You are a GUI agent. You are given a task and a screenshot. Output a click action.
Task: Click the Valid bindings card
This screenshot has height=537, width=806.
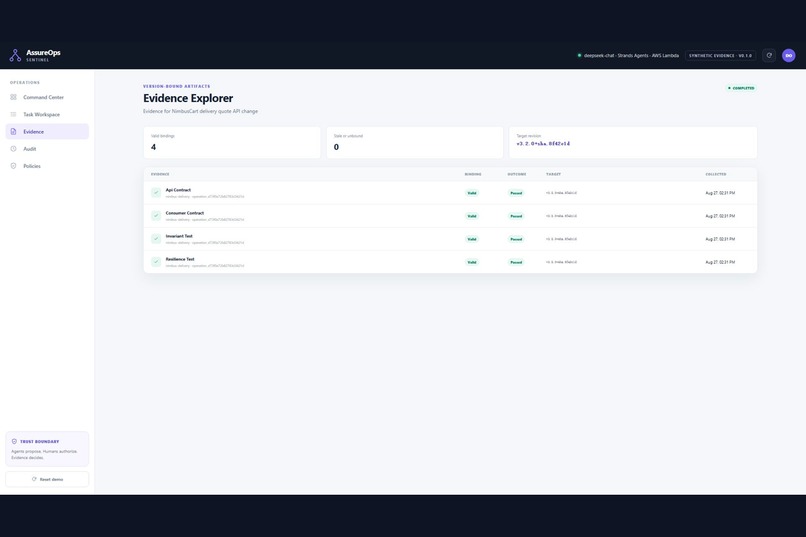pos(232,142)
